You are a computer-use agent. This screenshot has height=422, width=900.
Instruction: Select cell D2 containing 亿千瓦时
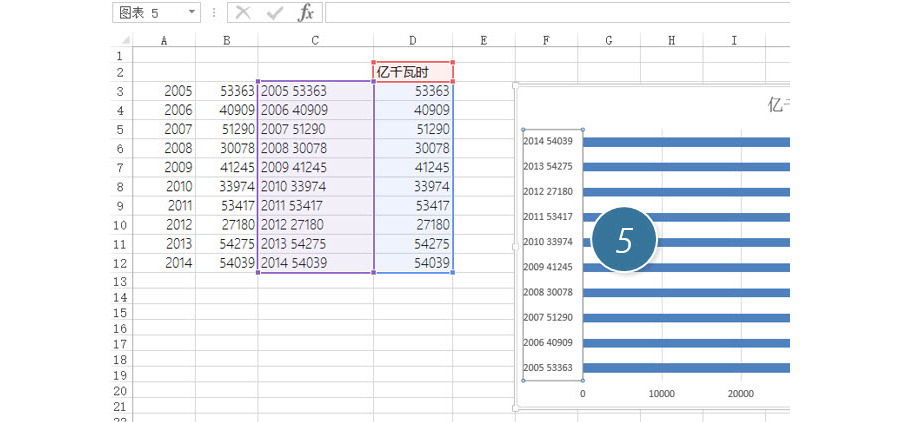tap(413, 72)
